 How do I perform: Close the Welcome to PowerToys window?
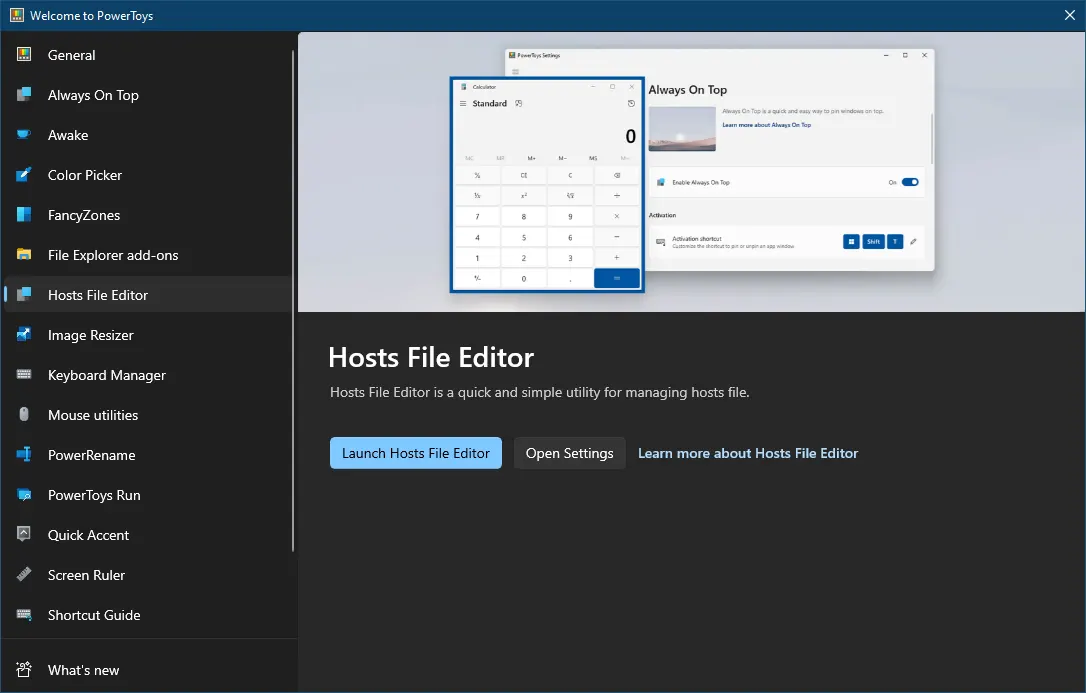(1069, 15)
